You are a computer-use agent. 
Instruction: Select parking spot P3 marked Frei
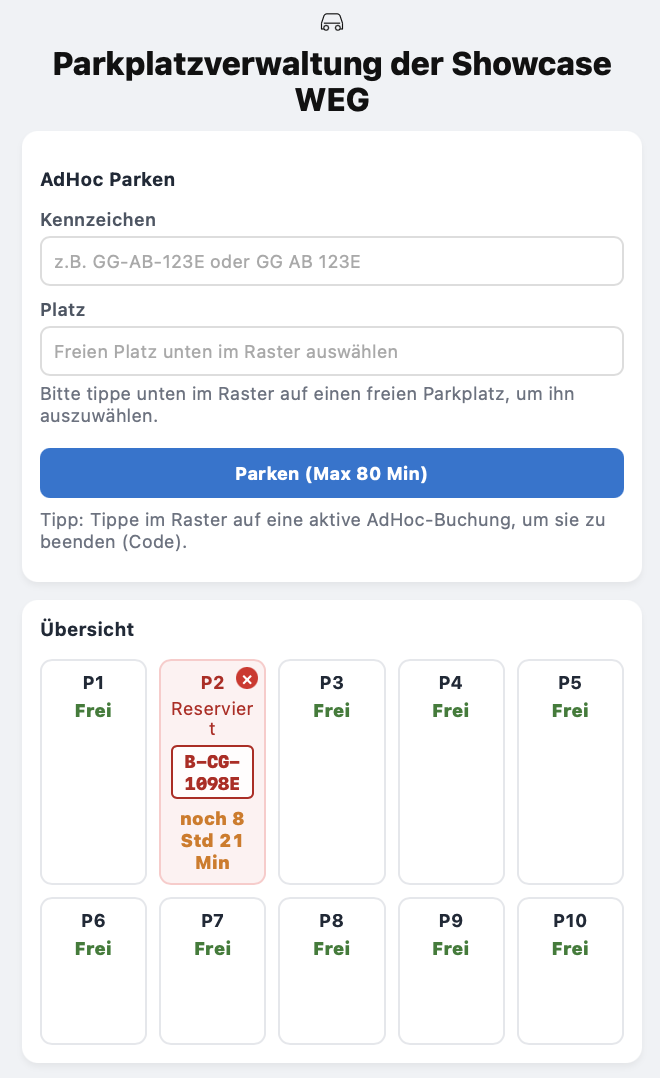331,771
